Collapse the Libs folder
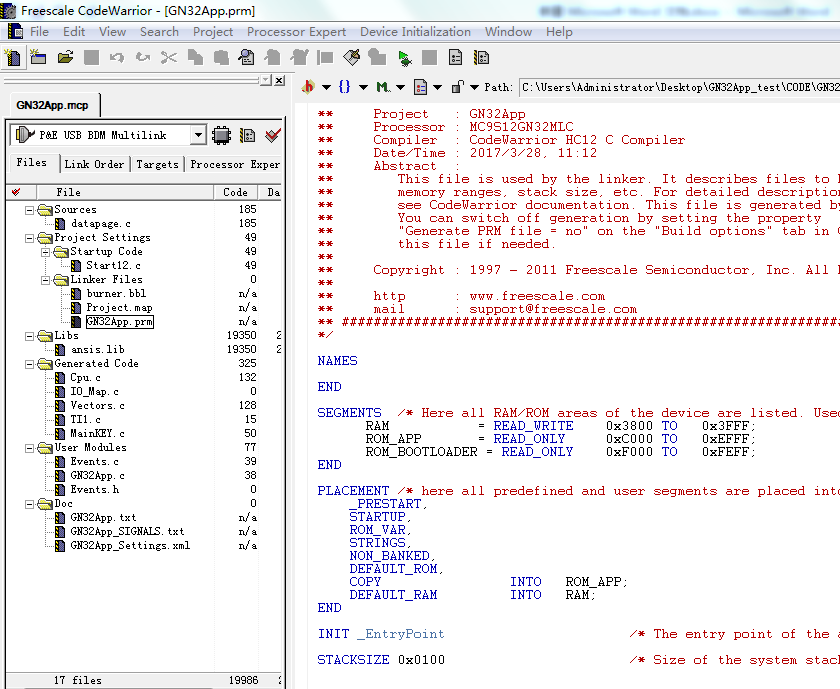The height and width of the screenshot is (689, 840). [x=29, y=336]
